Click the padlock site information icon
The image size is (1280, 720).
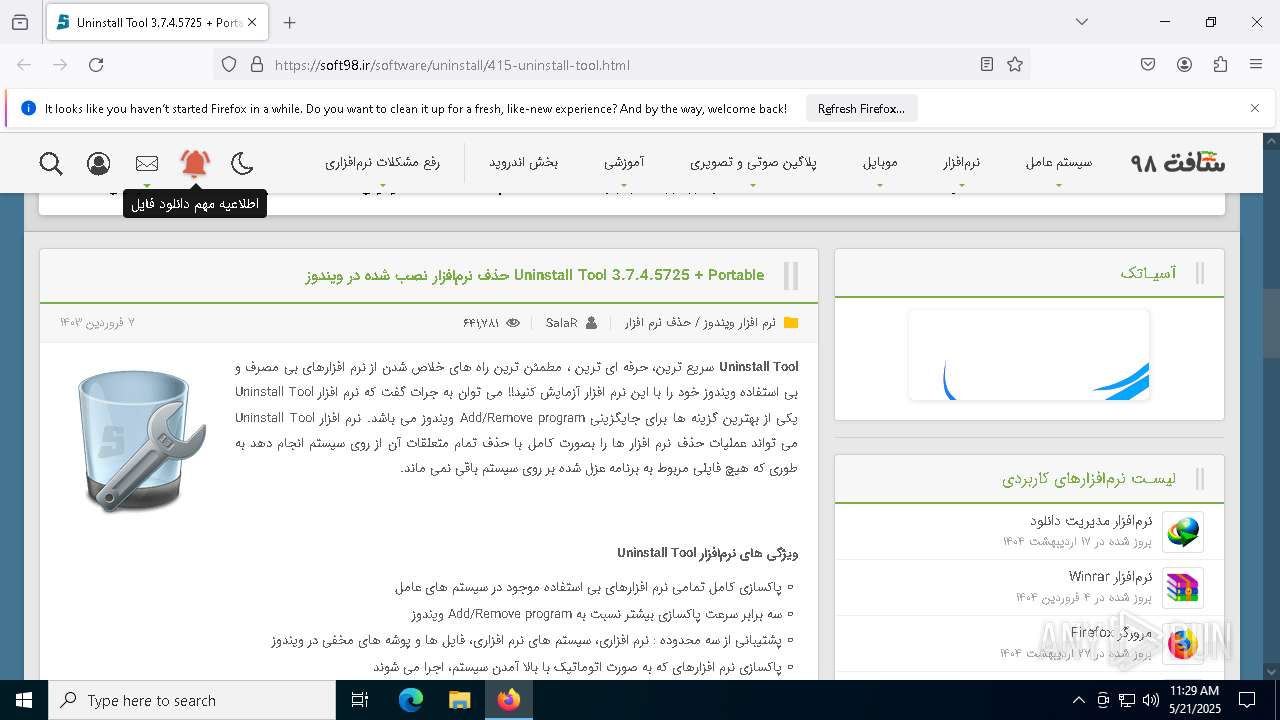click(257, 64)
